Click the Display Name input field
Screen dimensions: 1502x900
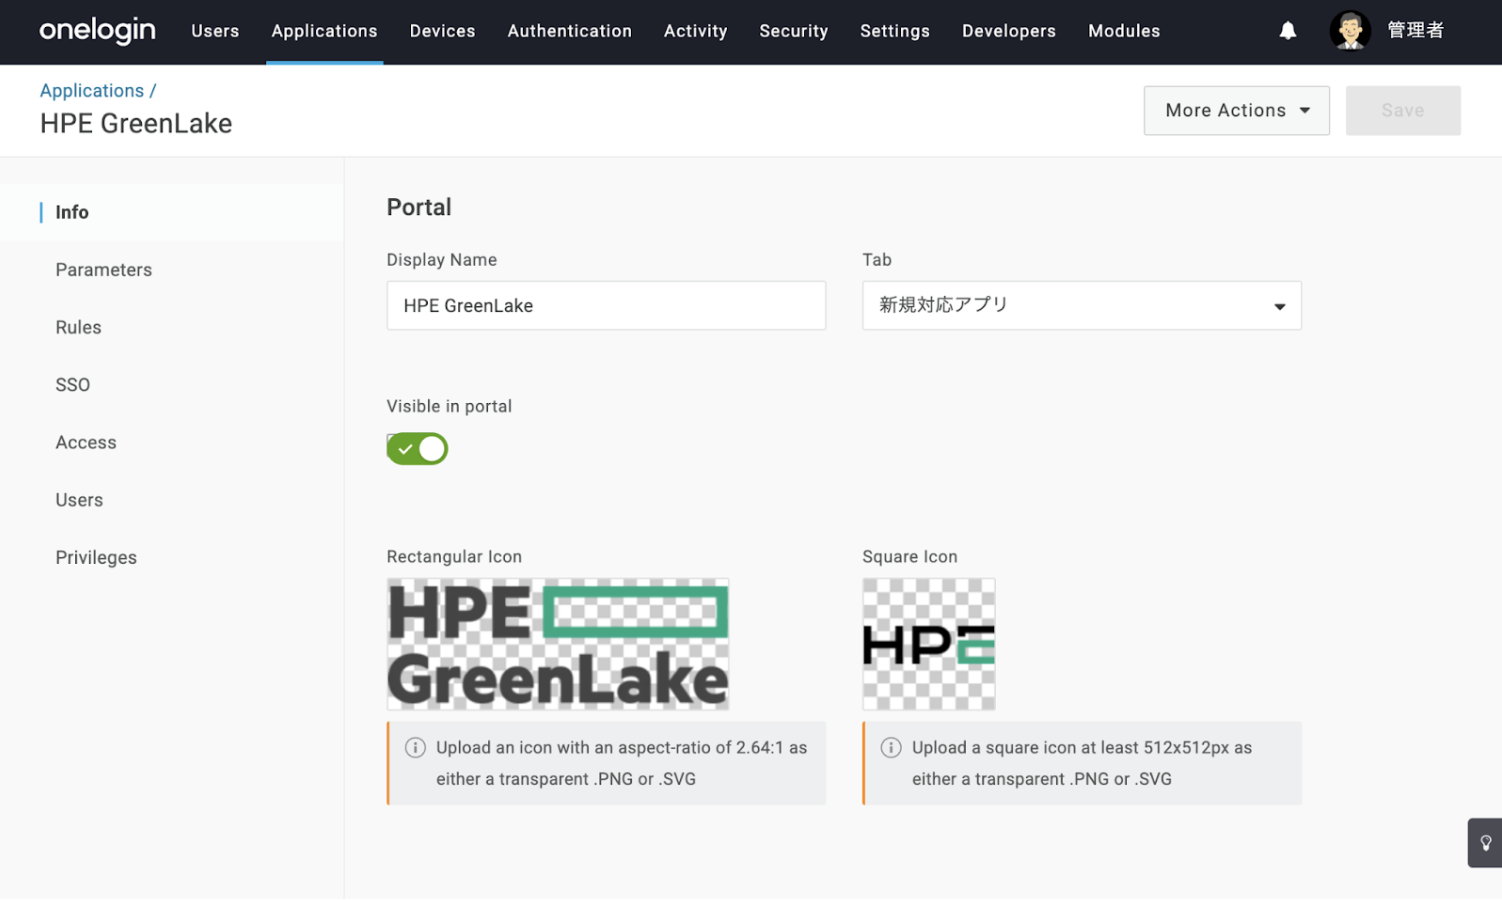[605, 306]
